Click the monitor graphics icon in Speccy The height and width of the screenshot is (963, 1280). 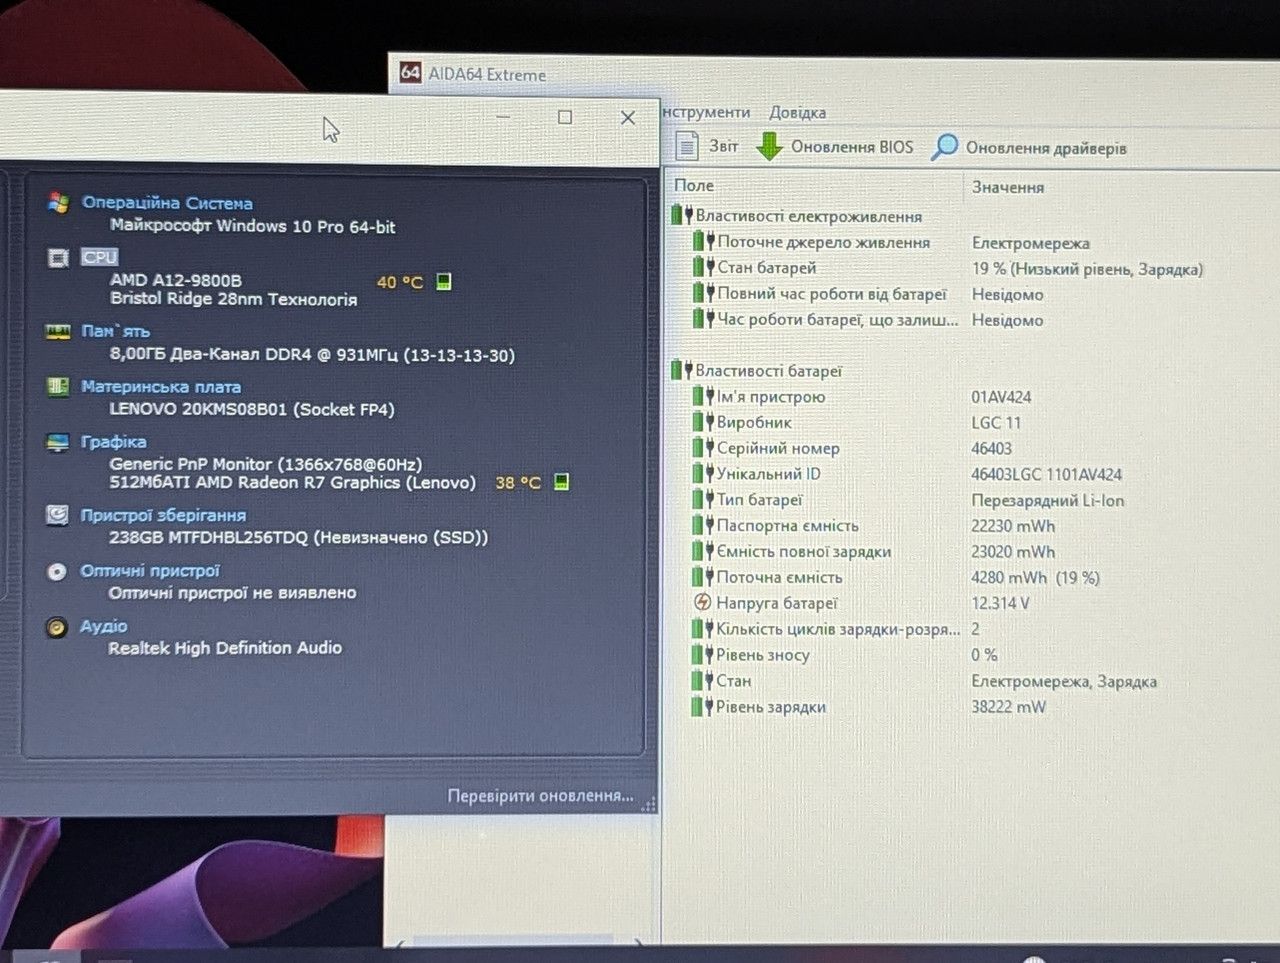58,442
